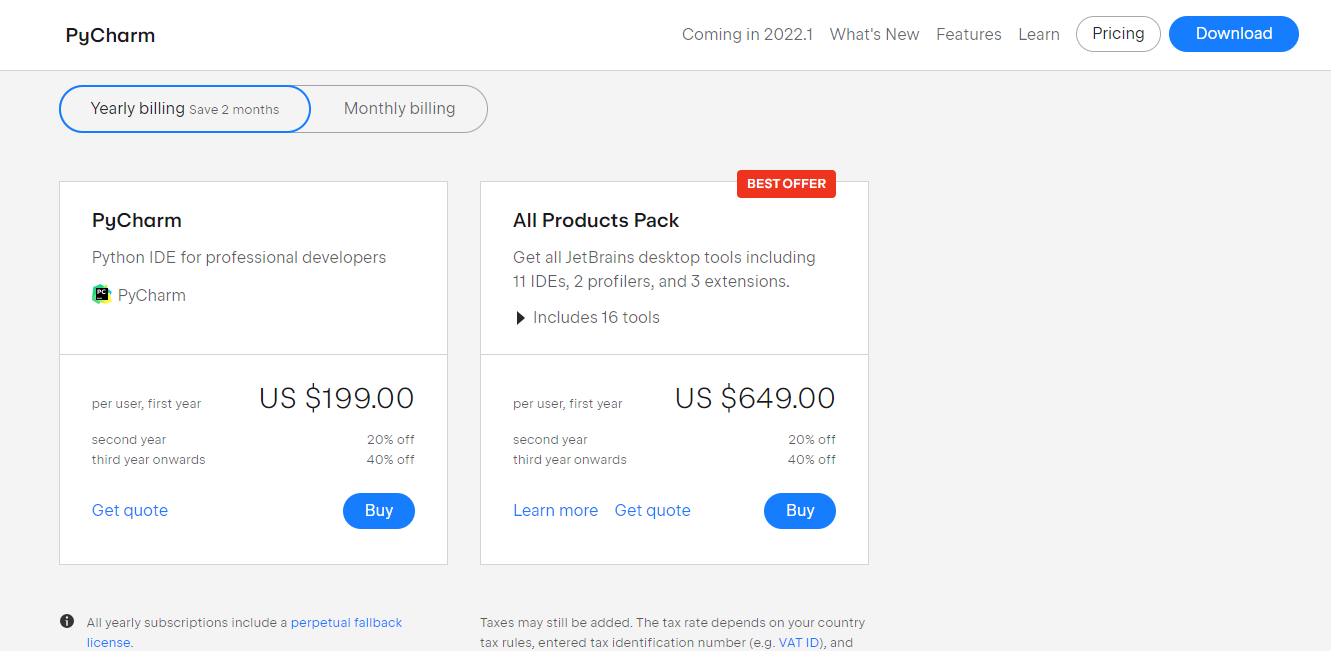Open the perpetual fallback license link
This screenshot has height=651, width=1331.
point(346,623)
